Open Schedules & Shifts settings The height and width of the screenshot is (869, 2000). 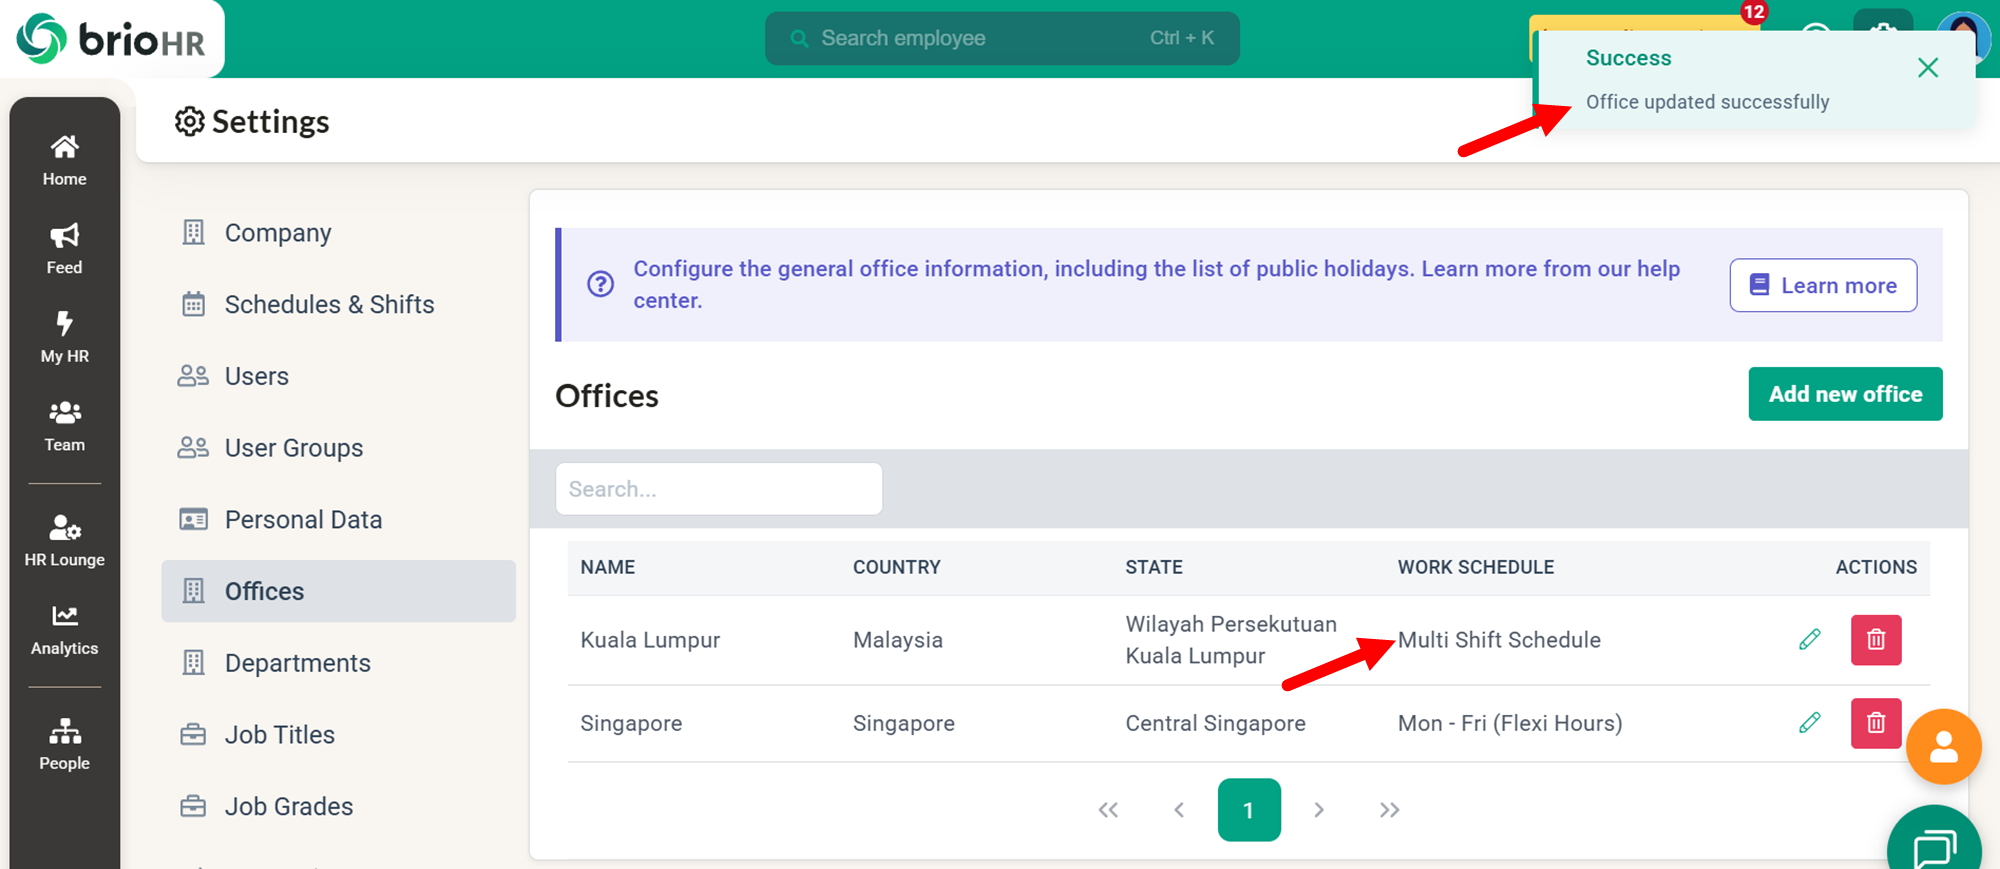tap(329, 304)
